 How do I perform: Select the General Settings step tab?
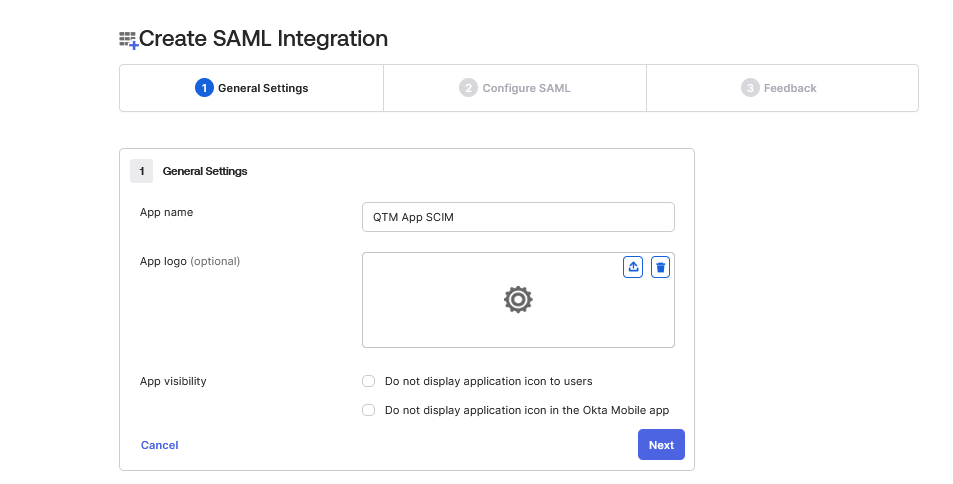pos(252,88)
